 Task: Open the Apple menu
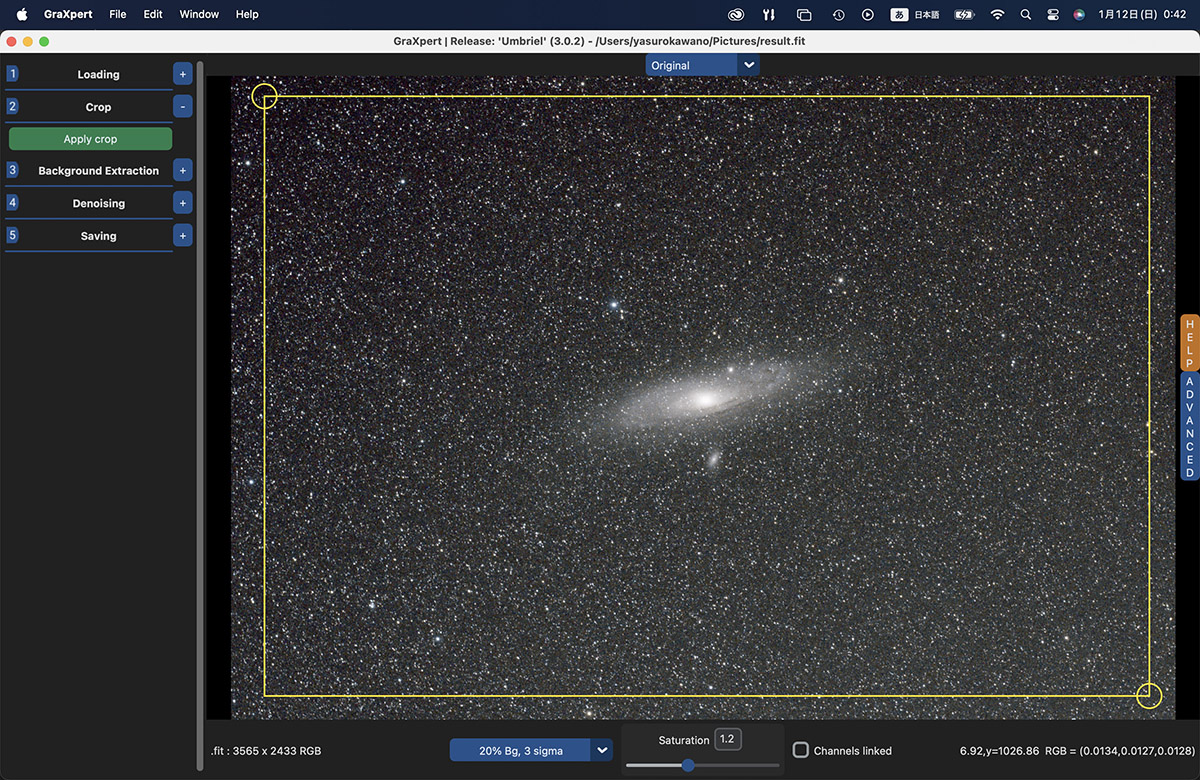tap(21, 14)
